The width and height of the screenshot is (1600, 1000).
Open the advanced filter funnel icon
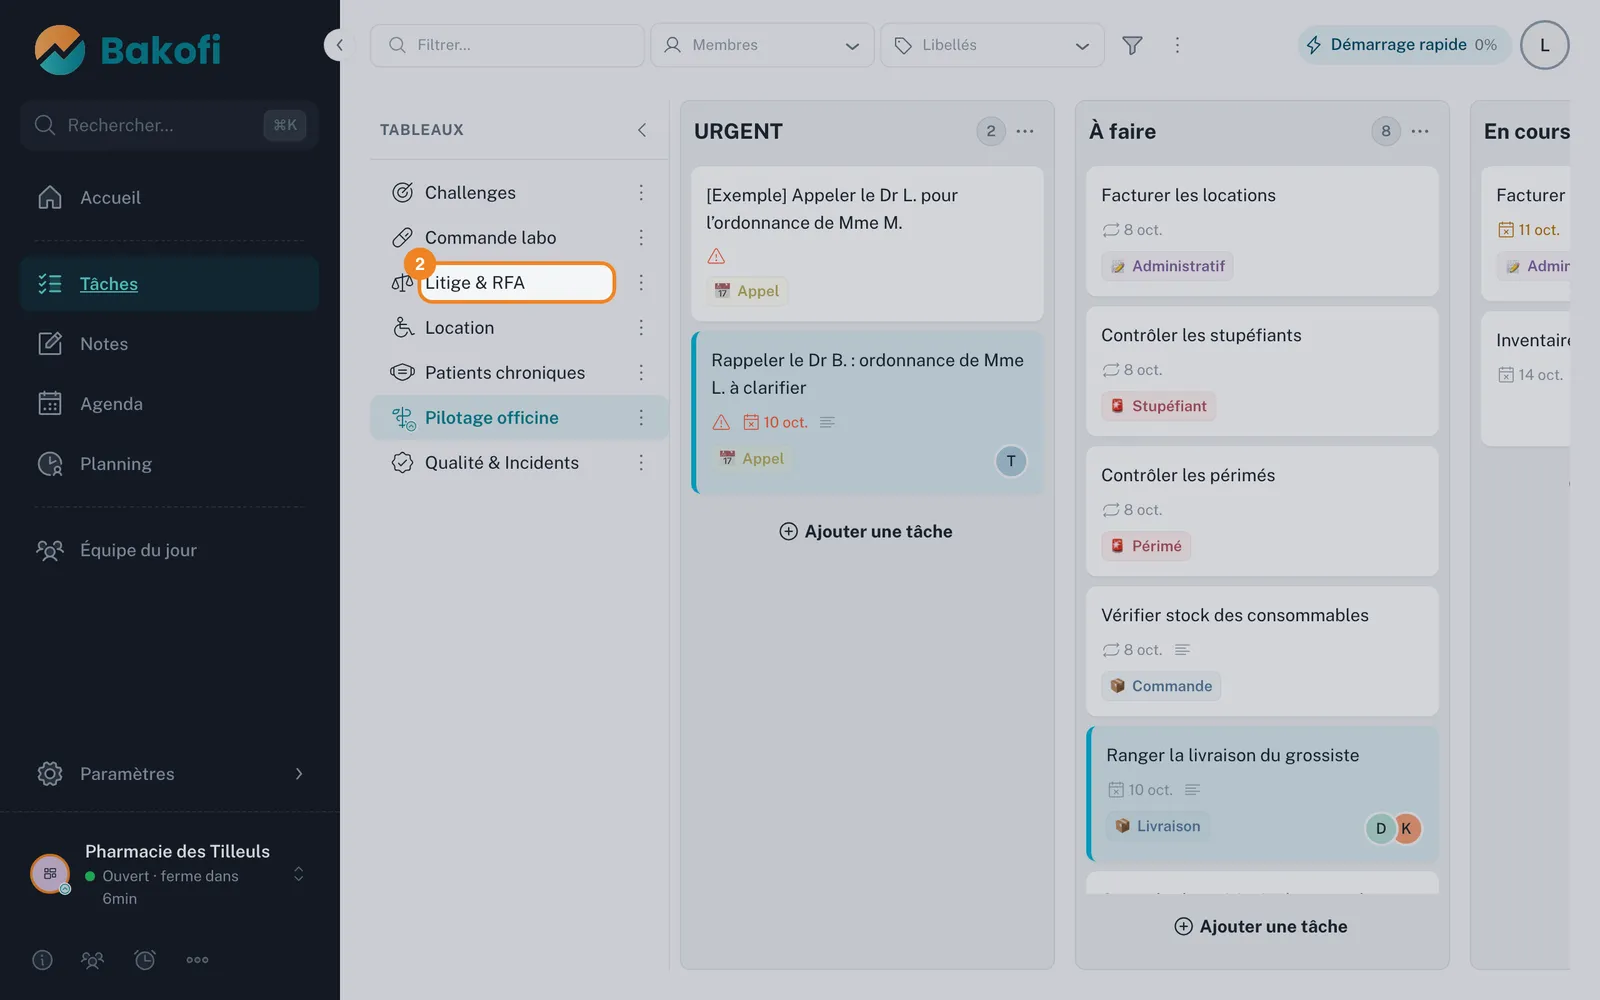[1132, 45]
